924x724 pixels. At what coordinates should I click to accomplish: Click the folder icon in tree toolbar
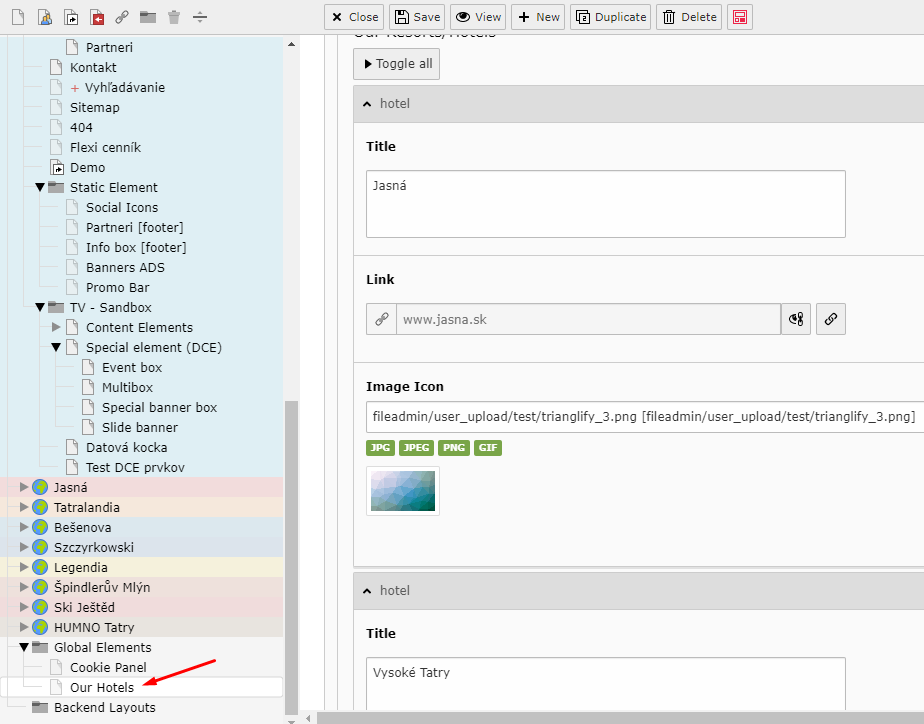(148, 17)
